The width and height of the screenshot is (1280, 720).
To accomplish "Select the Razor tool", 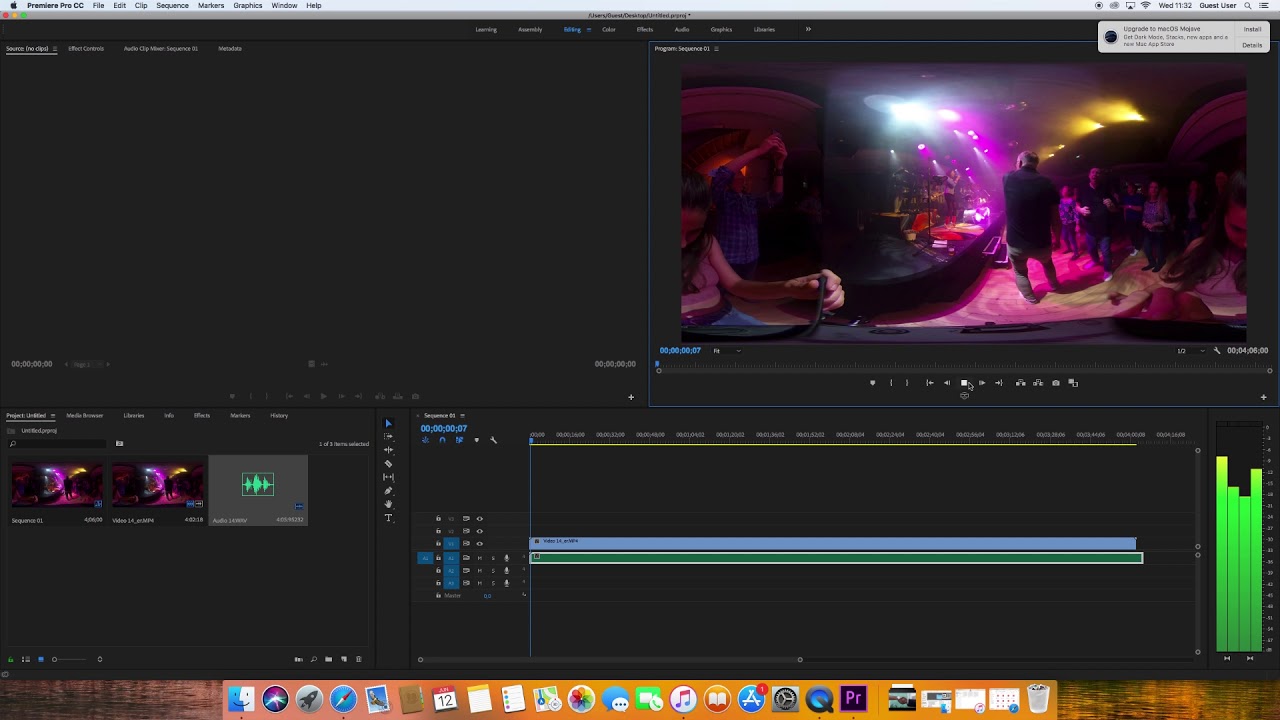I will point(388,464).
